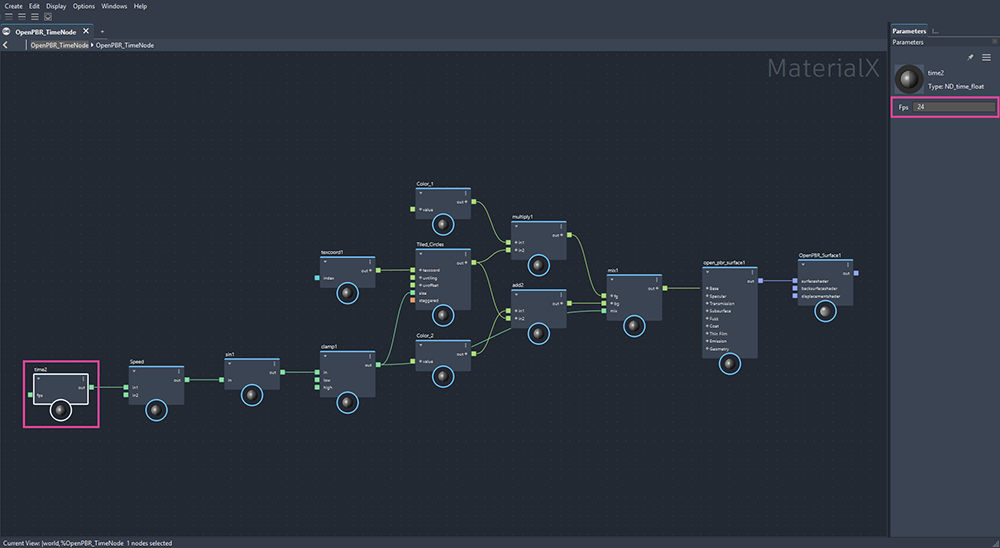Add a new graph tab with plus
Viewport: 1000px width, 548px height.
click(102, 31)
